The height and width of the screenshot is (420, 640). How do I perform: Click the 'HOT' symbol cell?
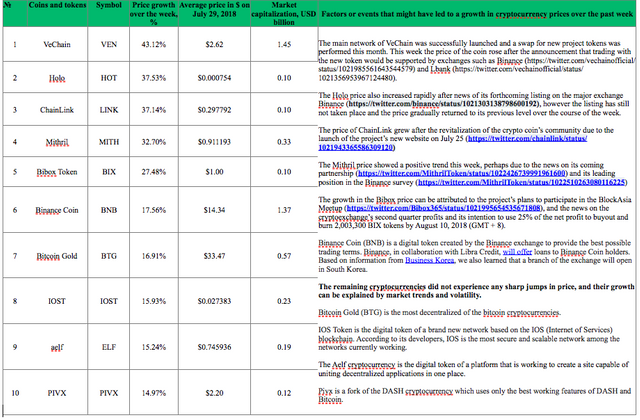click(109, 78)
